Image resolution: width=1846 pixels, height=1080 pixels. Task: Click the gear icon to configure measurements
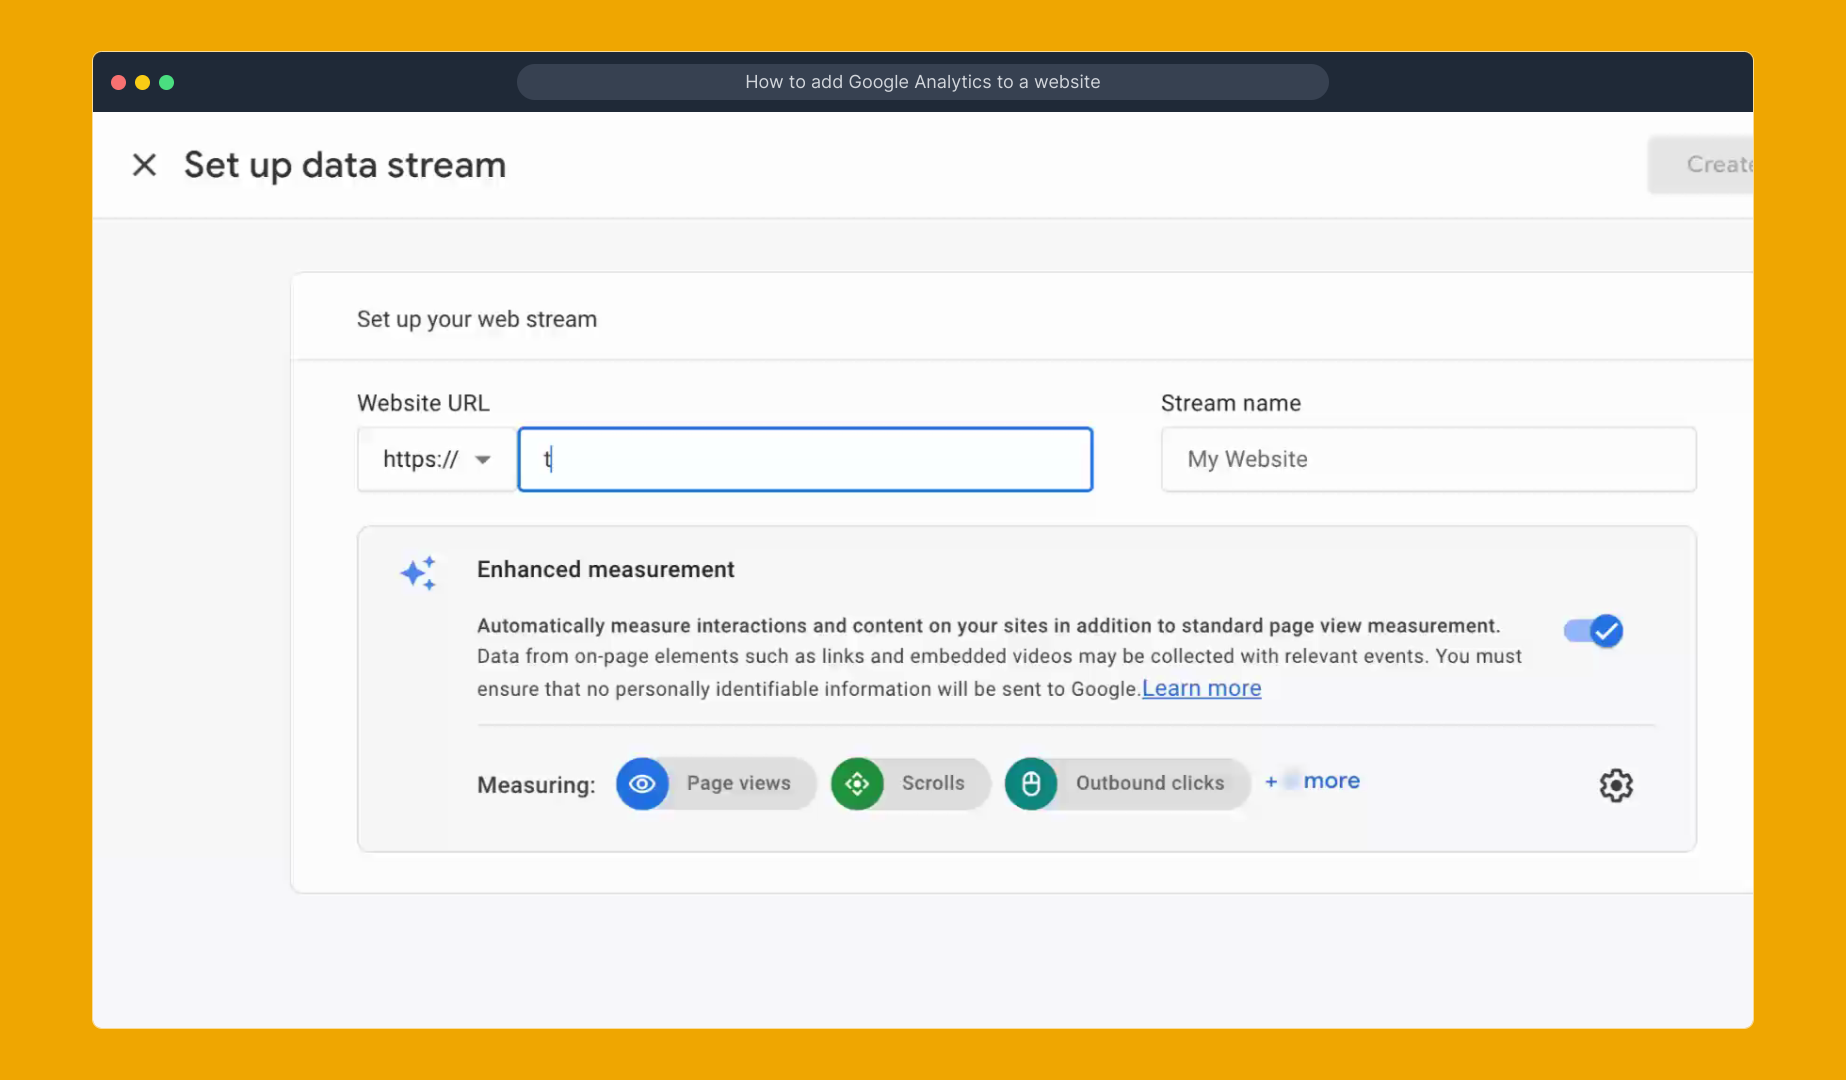coord(1615,785)
